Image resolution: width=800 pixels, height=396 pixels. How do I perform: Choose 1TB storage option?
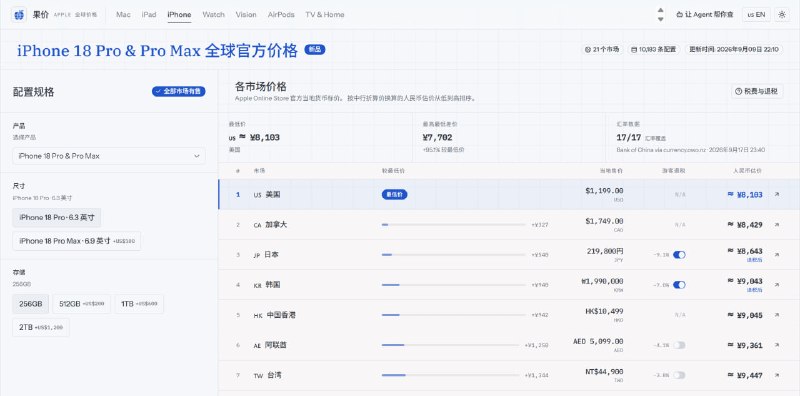click(139, 304)
